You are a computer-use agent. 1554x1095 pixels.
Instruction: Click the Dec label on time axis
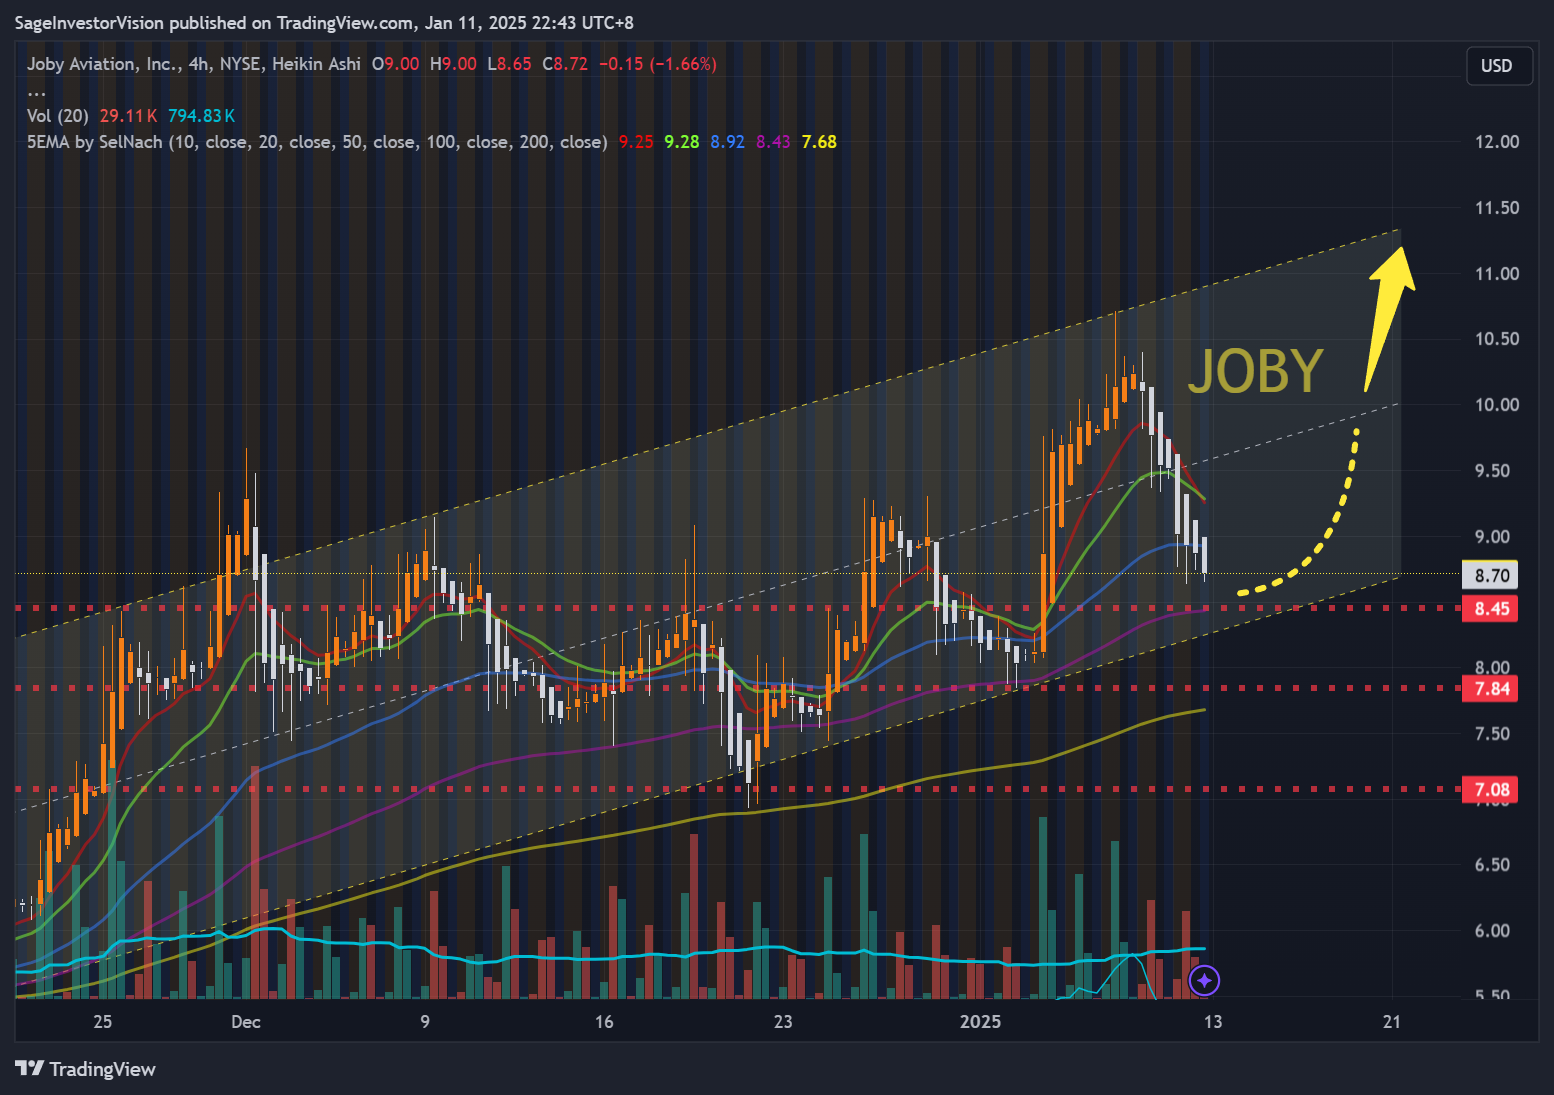point(246,1022)
